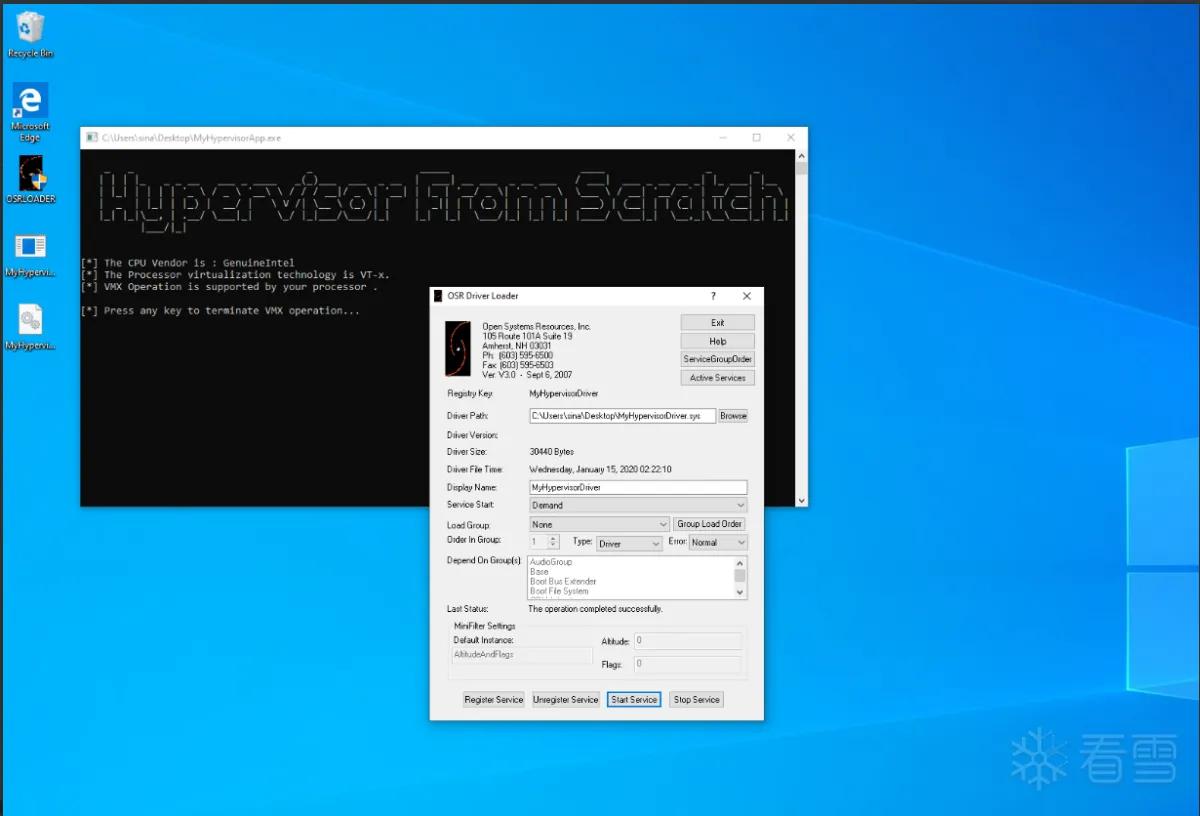This screenshot has width=1200, height=816.
Task: Click inside the Display Name input field
Action: click(x=638, y=487)
